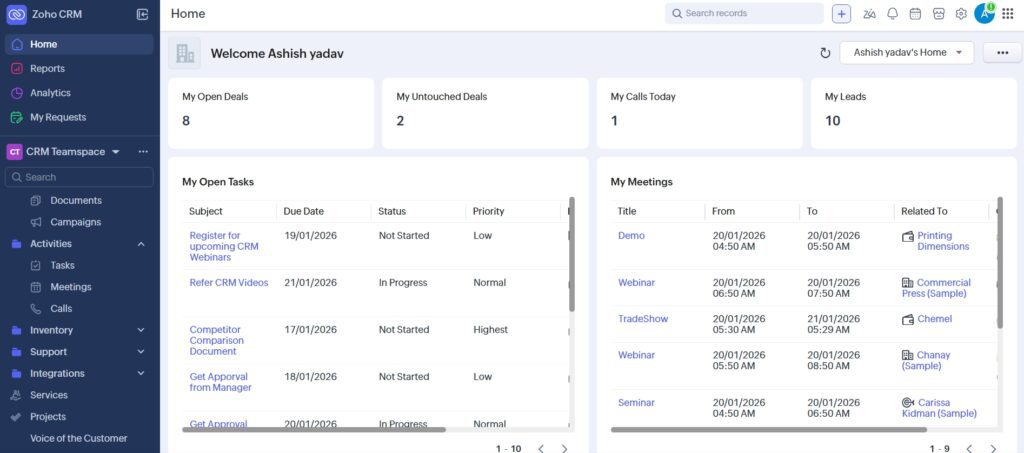The image size is (1024, 453).
Task: Open the My Leads card
Action: (914, 113)
